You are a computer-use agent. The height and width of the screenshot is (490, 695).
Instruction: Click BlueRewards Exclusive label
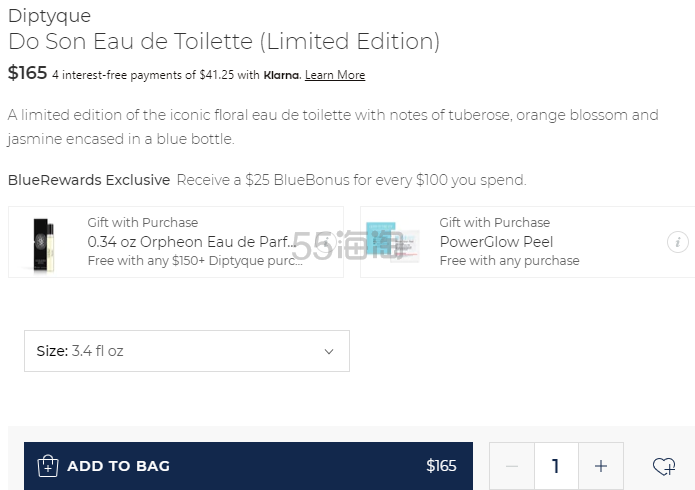[x=89, y=180]
